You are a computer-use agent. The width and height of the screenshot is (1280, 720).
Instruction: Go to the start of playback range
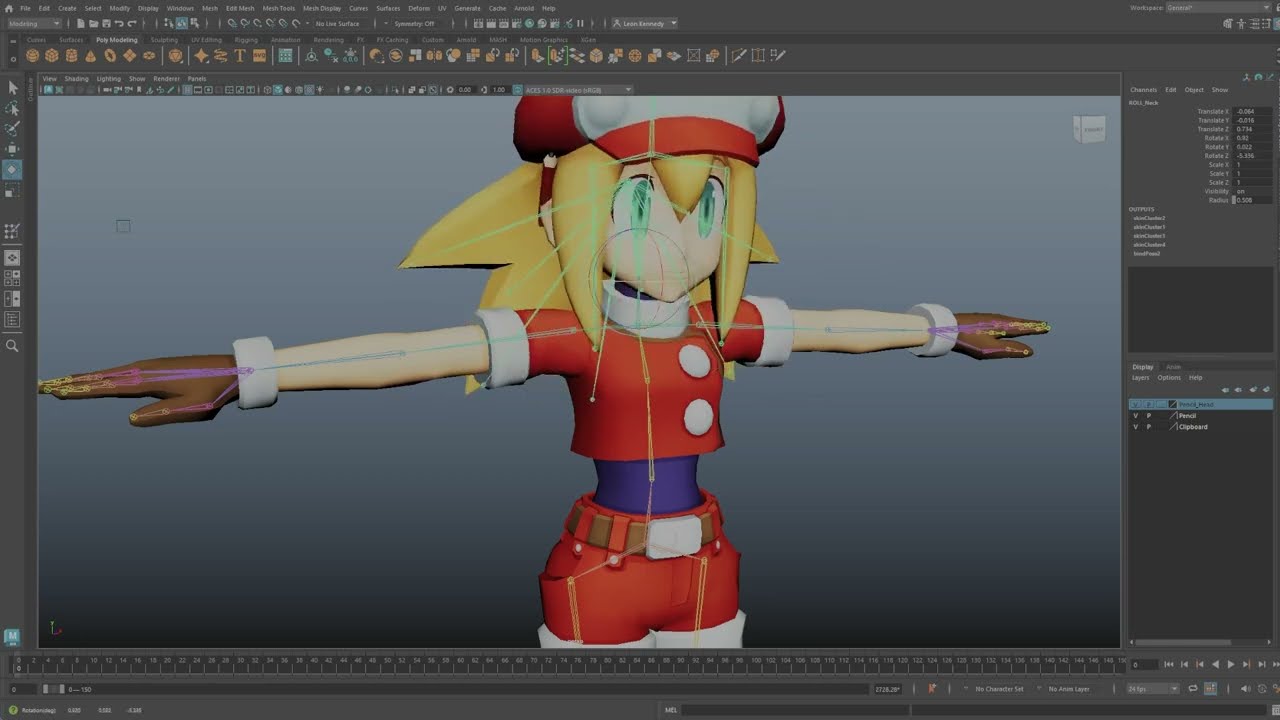[x=1169, y=664]
